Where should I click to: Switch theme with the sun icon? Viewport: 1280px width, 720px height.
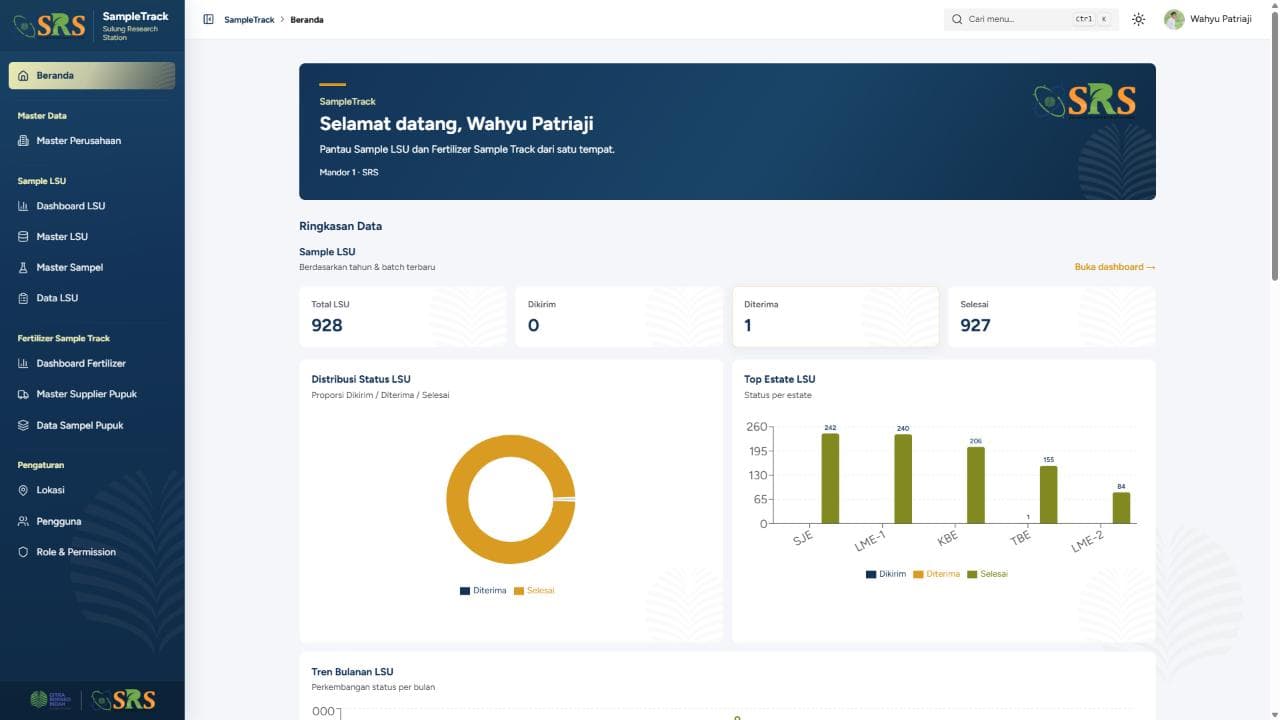1138,19
